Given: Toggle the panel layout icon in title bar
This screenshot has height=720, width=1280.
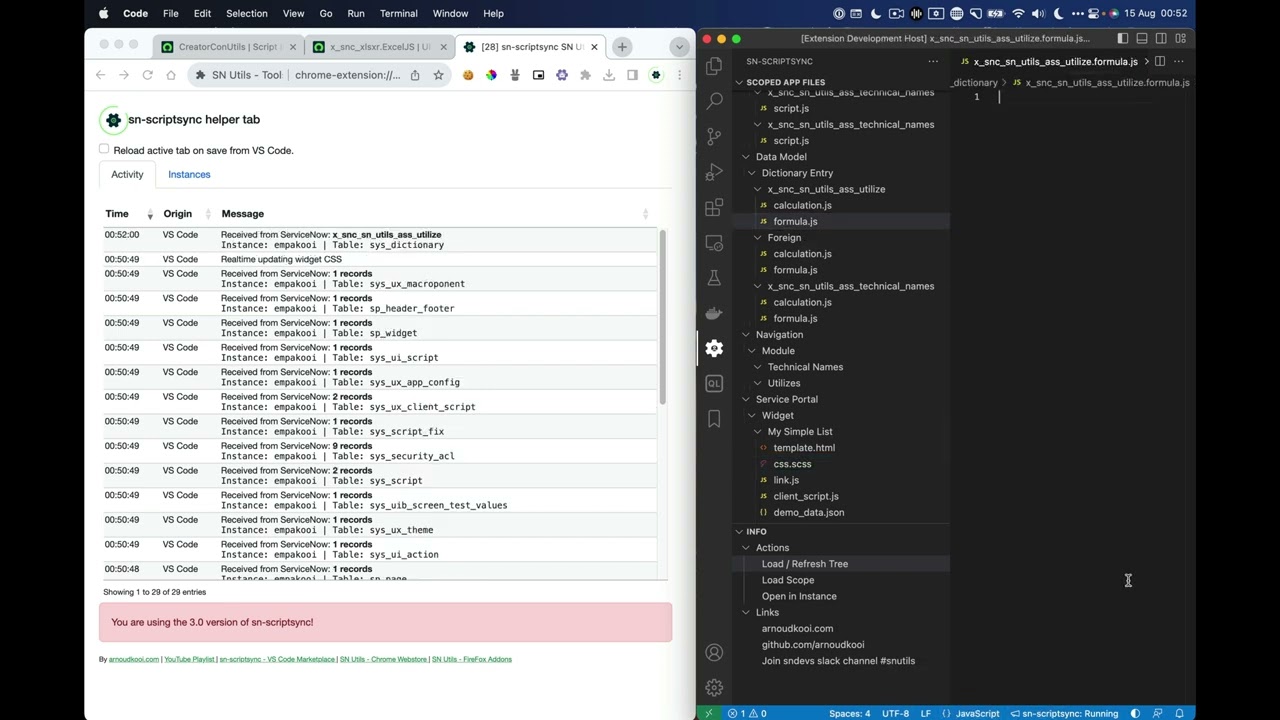Looking at the screenshot, I should pyautogui.click(x=1142, y=38).
